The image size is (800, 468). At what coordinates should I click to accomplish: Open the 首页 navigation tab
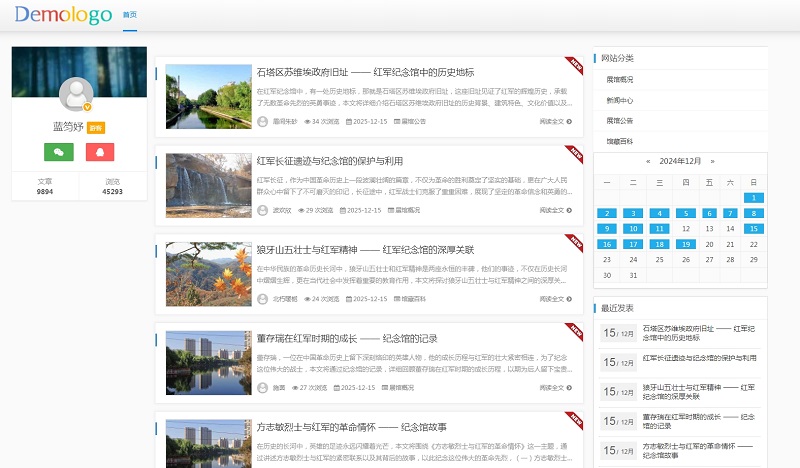pyautogui.click(x=130, y=15)
